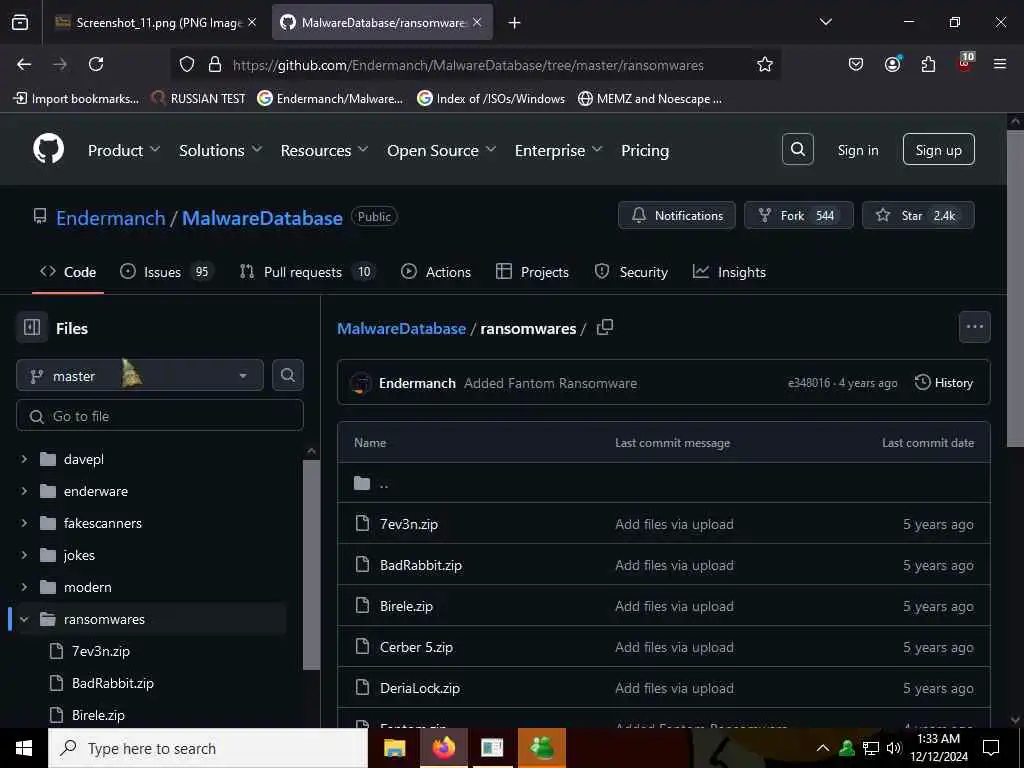Open the Open Source dropdown menu
Viewport: 1024px width, 768px height.
pos(441,150)
